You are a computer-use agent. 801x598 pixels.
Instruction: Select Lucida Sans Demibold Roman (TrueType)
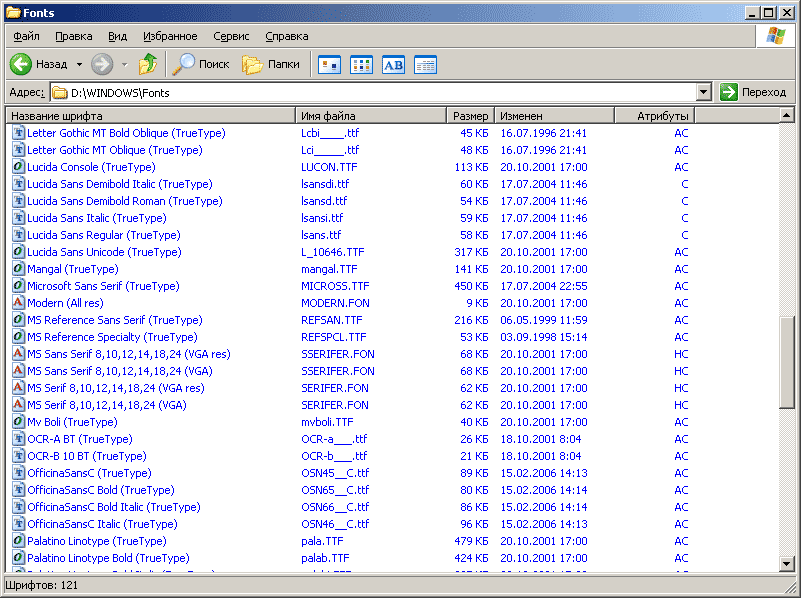click(x=125, y=201)
